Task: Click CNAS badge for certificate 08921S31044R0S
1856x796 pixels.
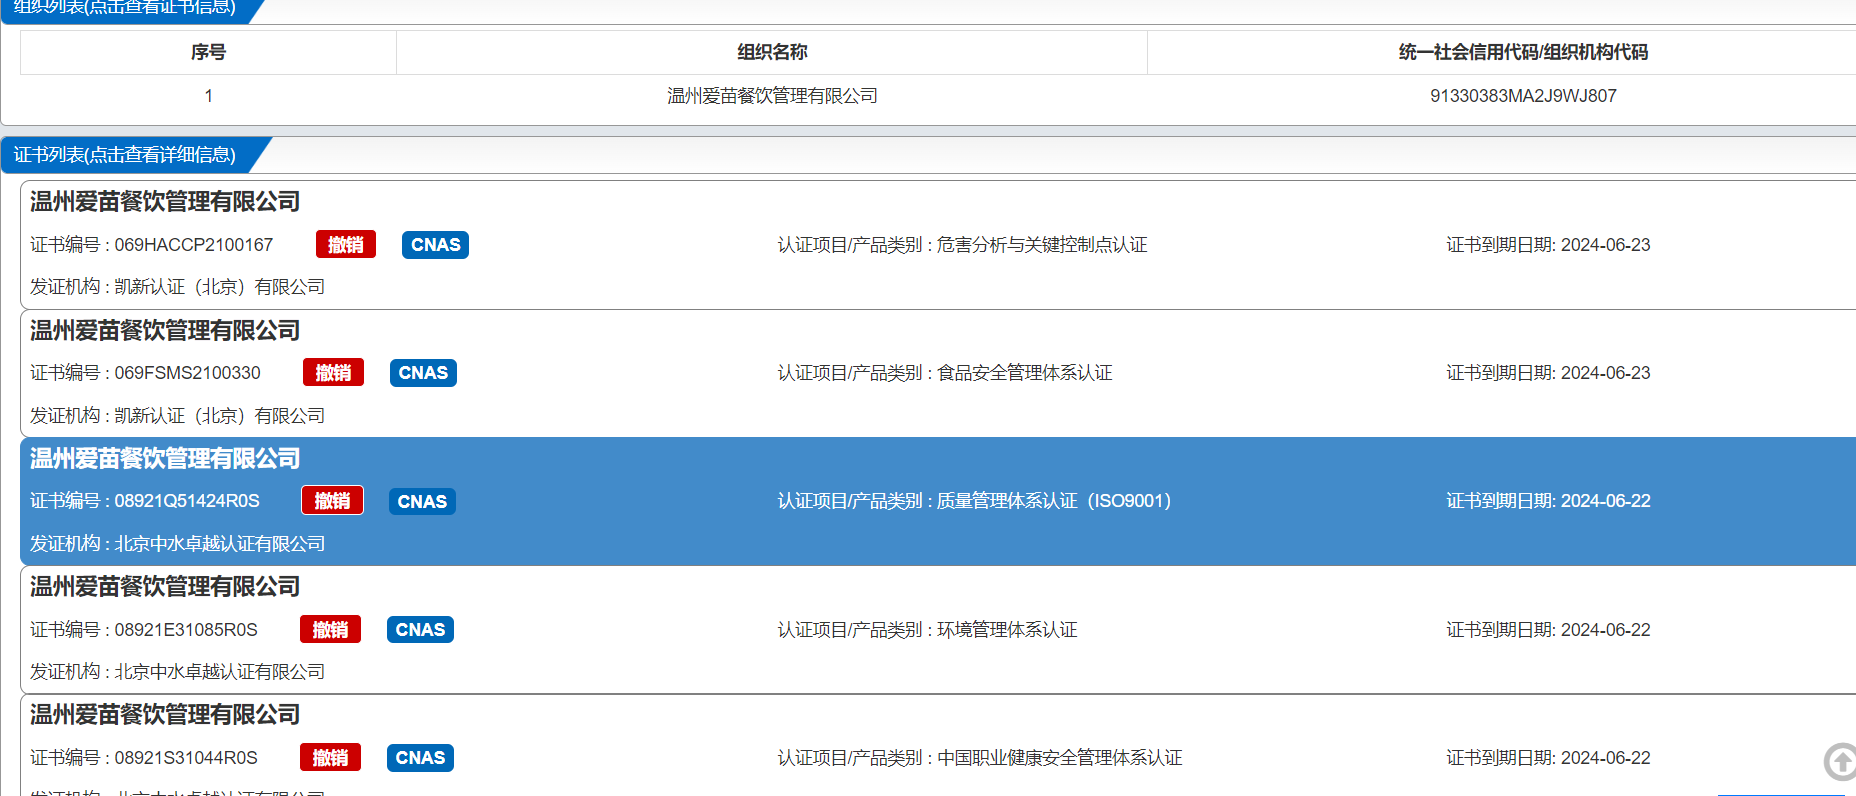Action: coord(420,757)
